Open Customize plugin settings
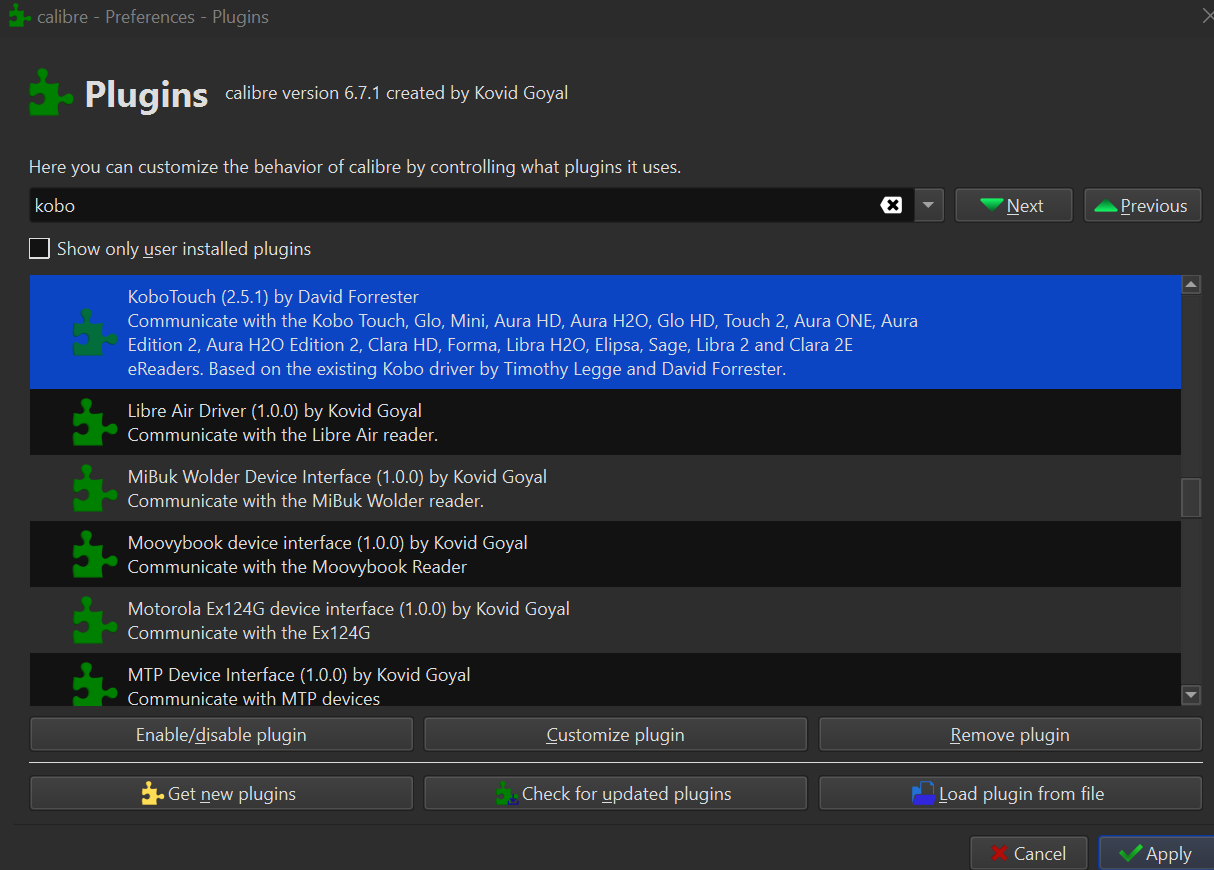Screen dimensions: 1214x870 pos(615,735)
